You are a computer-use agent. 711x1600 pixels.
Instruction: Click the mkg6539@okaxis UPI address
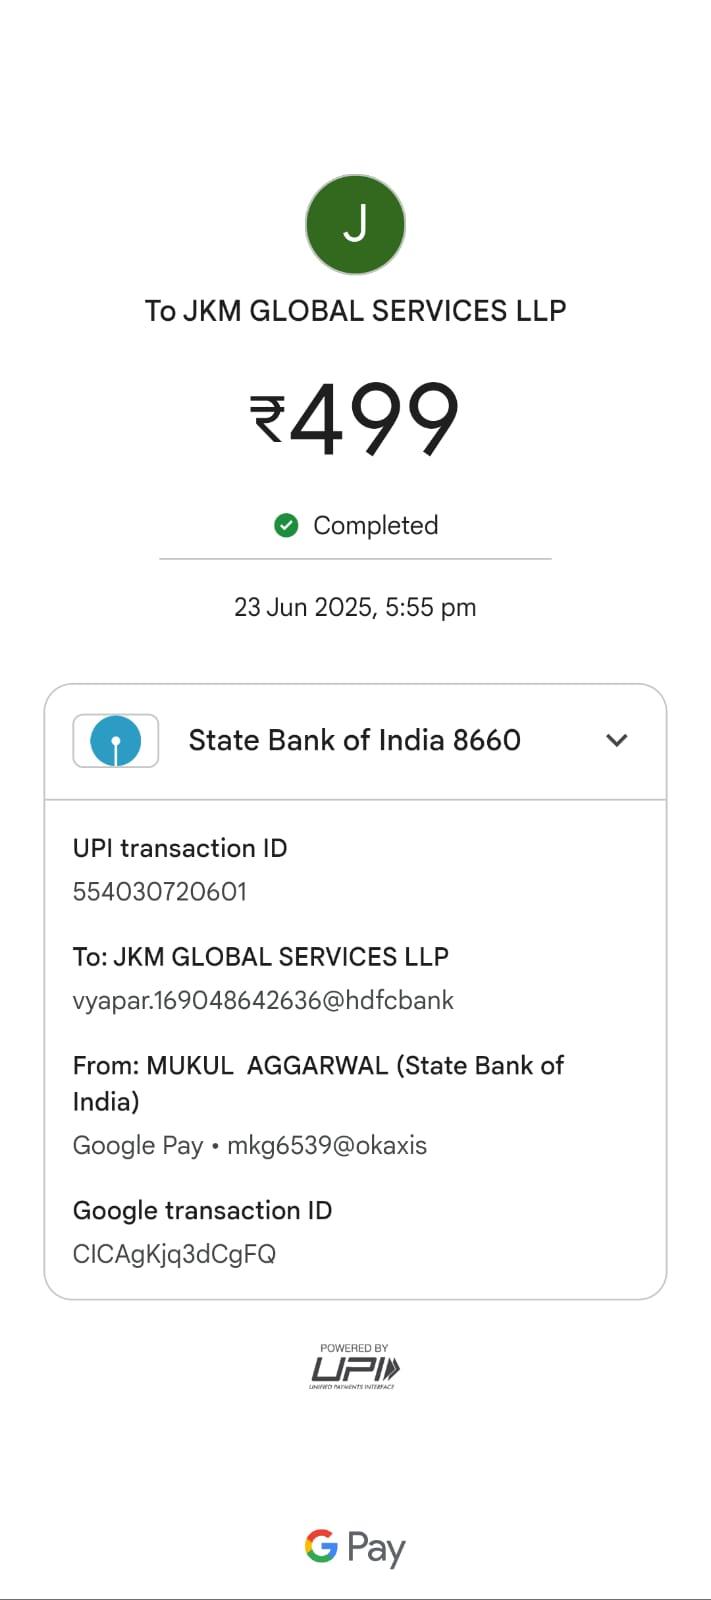point(327,1145)
